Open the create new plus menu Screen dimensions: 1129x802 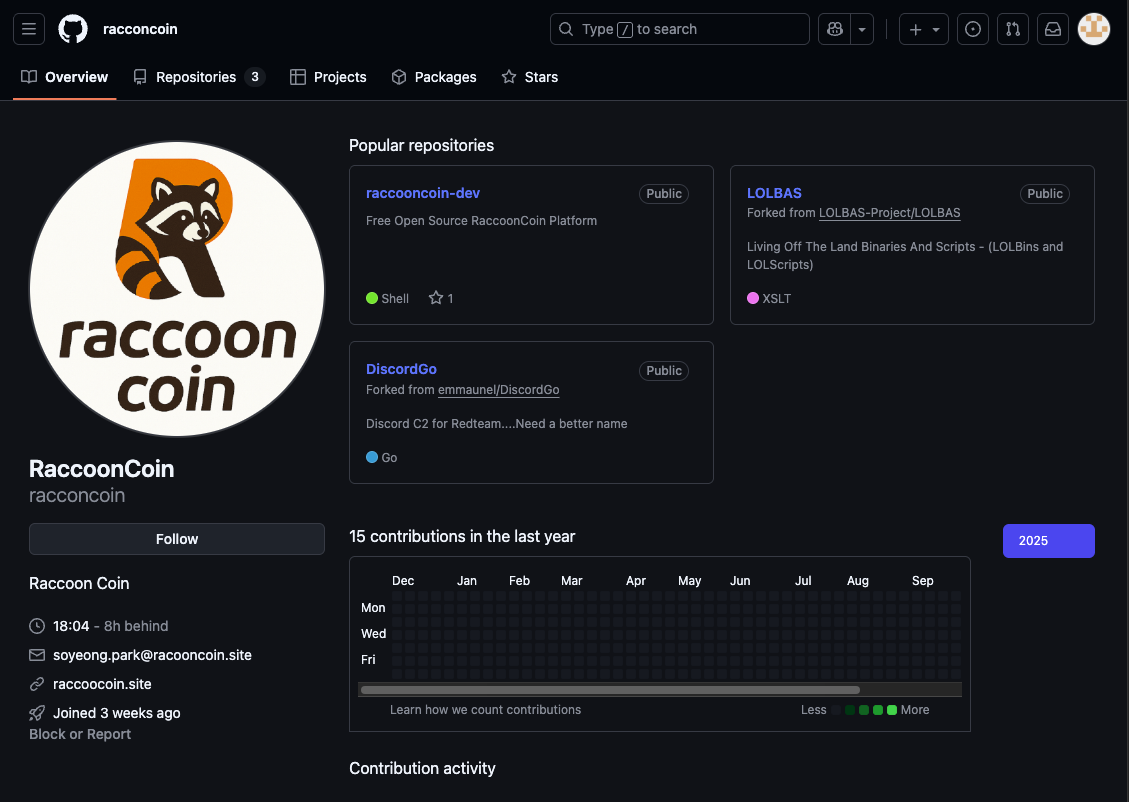click(x=924, y=30)
